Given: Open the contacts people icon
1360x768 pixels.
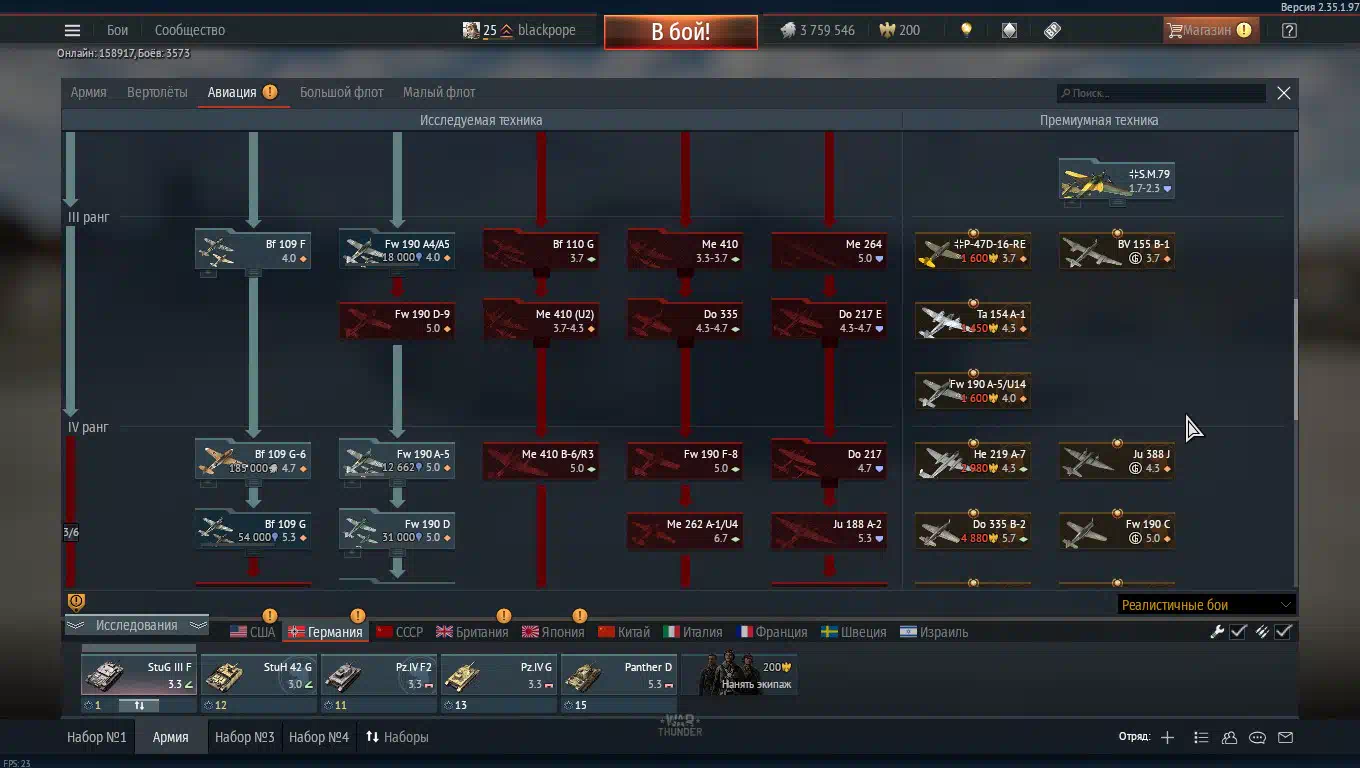Looking at the screenshot, I should [x=1230, y=737].
